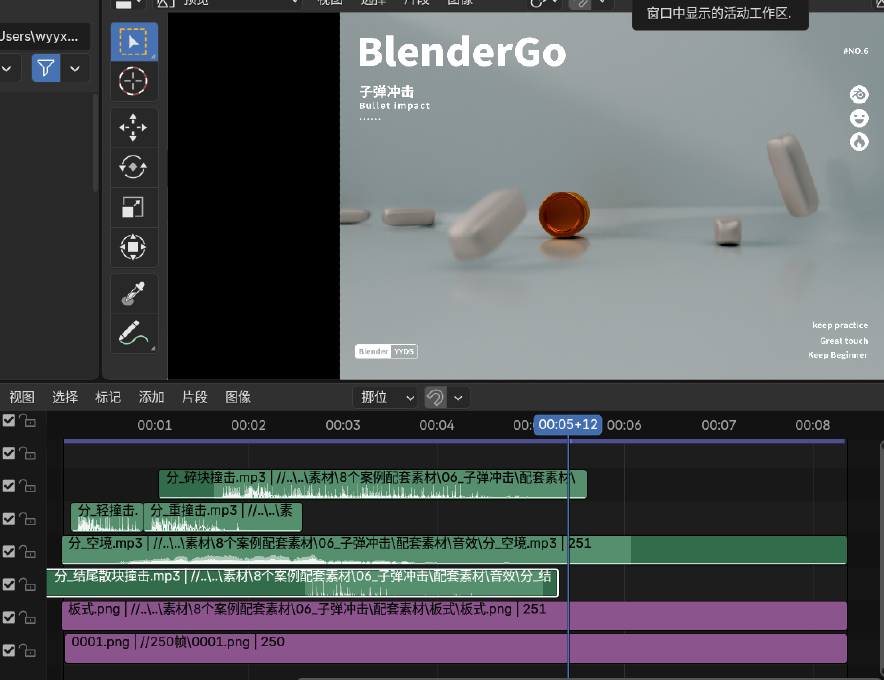Mute the channel containing 分_碎块撞击.mp3

tap(8, 486)
